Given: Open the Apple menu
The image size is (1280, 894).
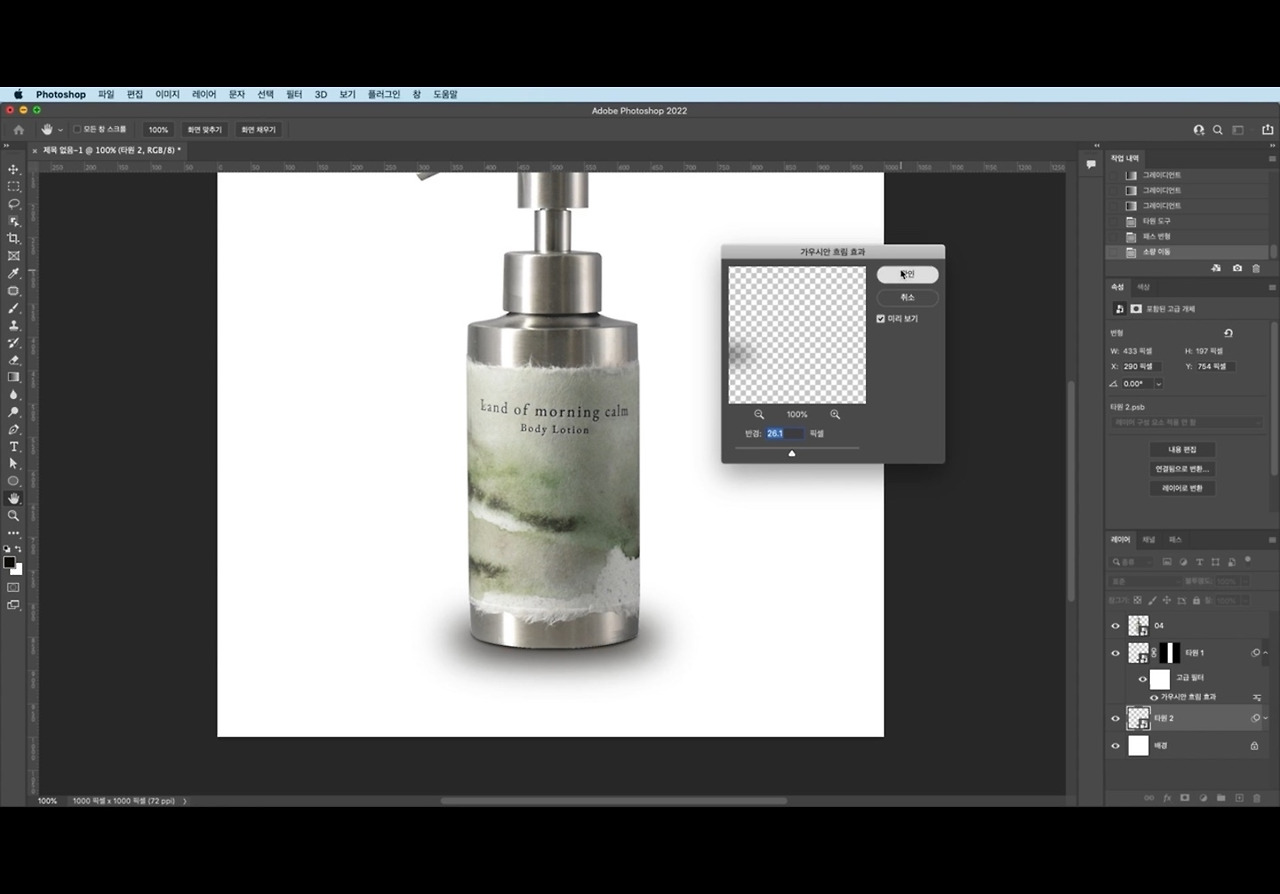Looking at the screenshot, I should click(18, 95).
